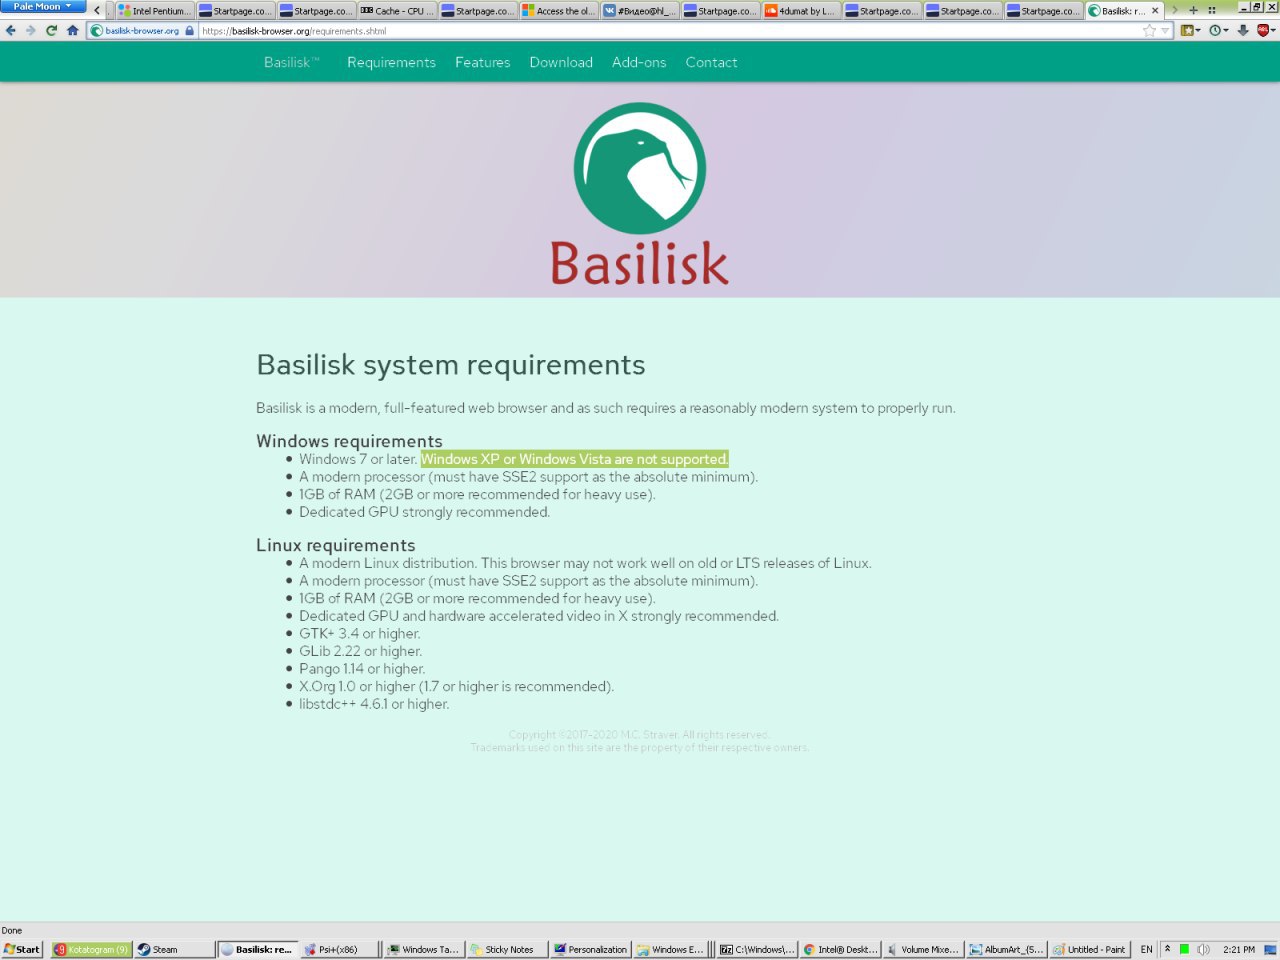
Task: Click the Basilisk™ home link
Action: click(x=292, y=62)
